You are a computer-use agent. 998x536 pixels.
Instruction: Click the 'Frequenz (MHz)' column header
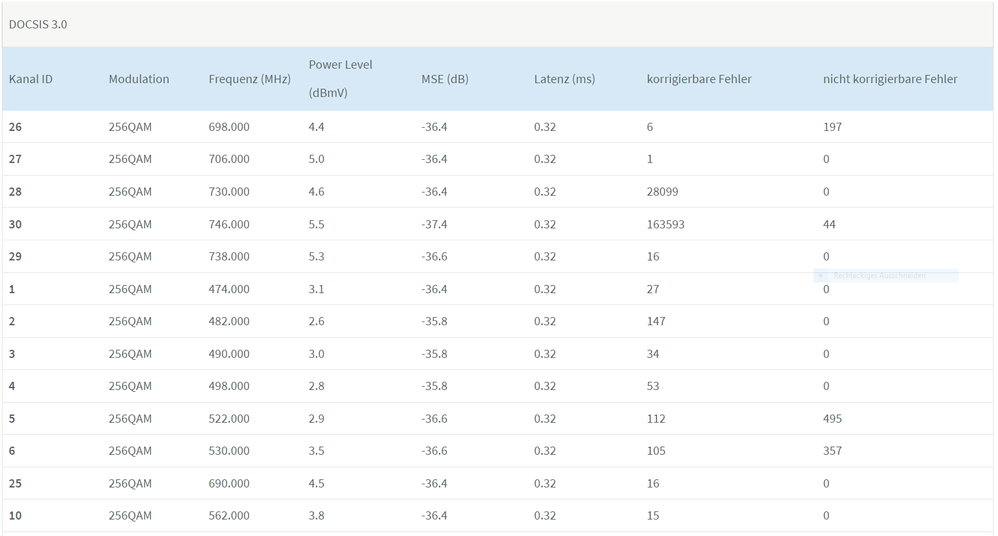[x=249, y=79]
